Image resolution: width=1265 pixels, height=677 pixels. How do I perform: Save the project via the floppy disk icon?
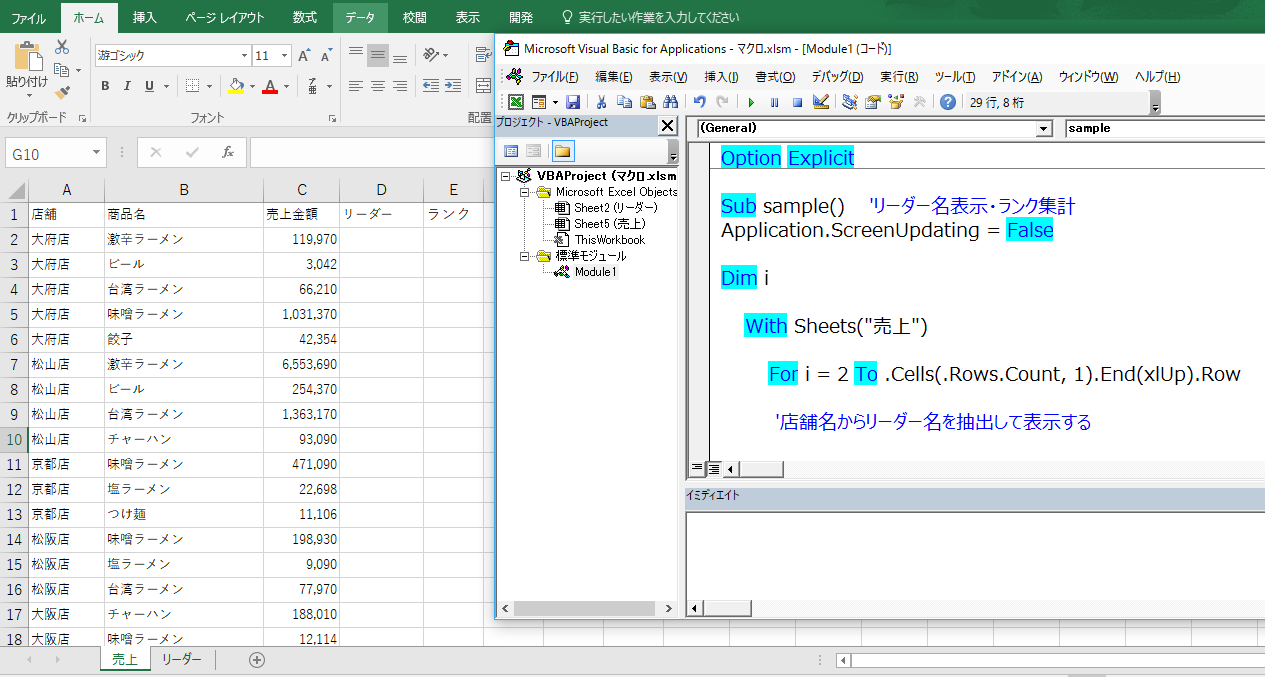(573, 102)
